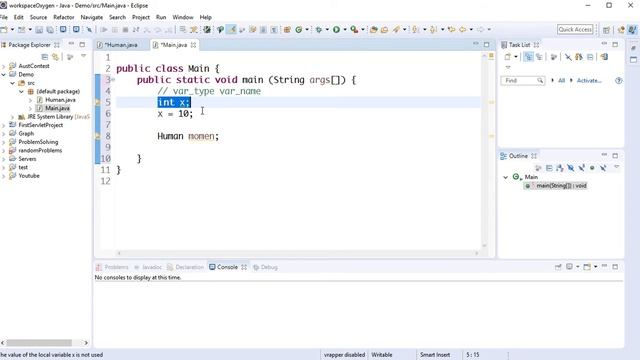Click the Save icon in main toolbar
The image size is (640, 360).
coord(39,29)
